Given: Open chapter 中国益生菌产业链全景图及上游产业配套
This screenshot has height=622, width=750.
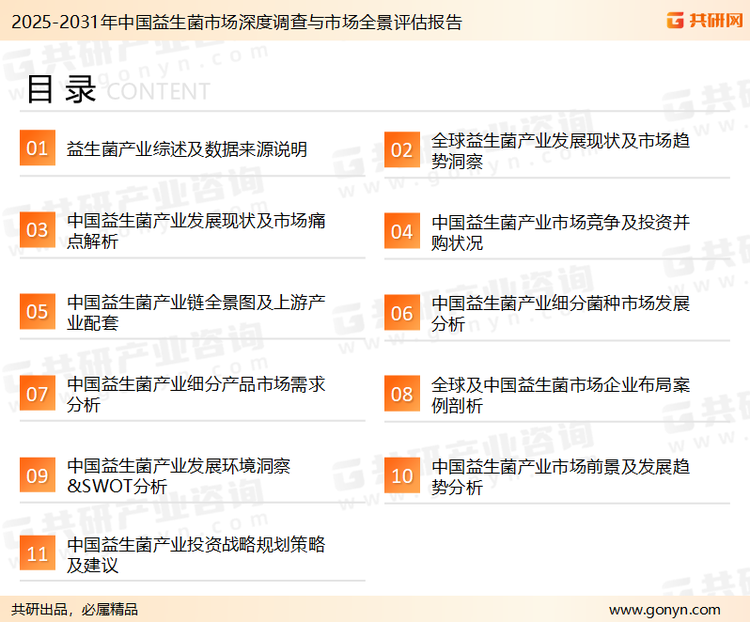Looking at the screenshot, I should [196, 312].
